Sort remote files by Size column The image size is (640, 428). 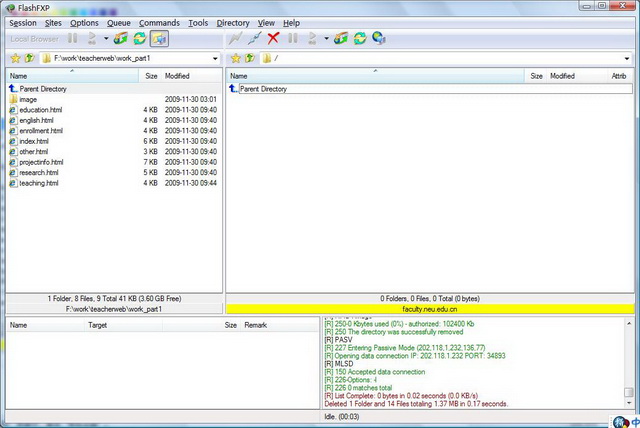(536, 76)
